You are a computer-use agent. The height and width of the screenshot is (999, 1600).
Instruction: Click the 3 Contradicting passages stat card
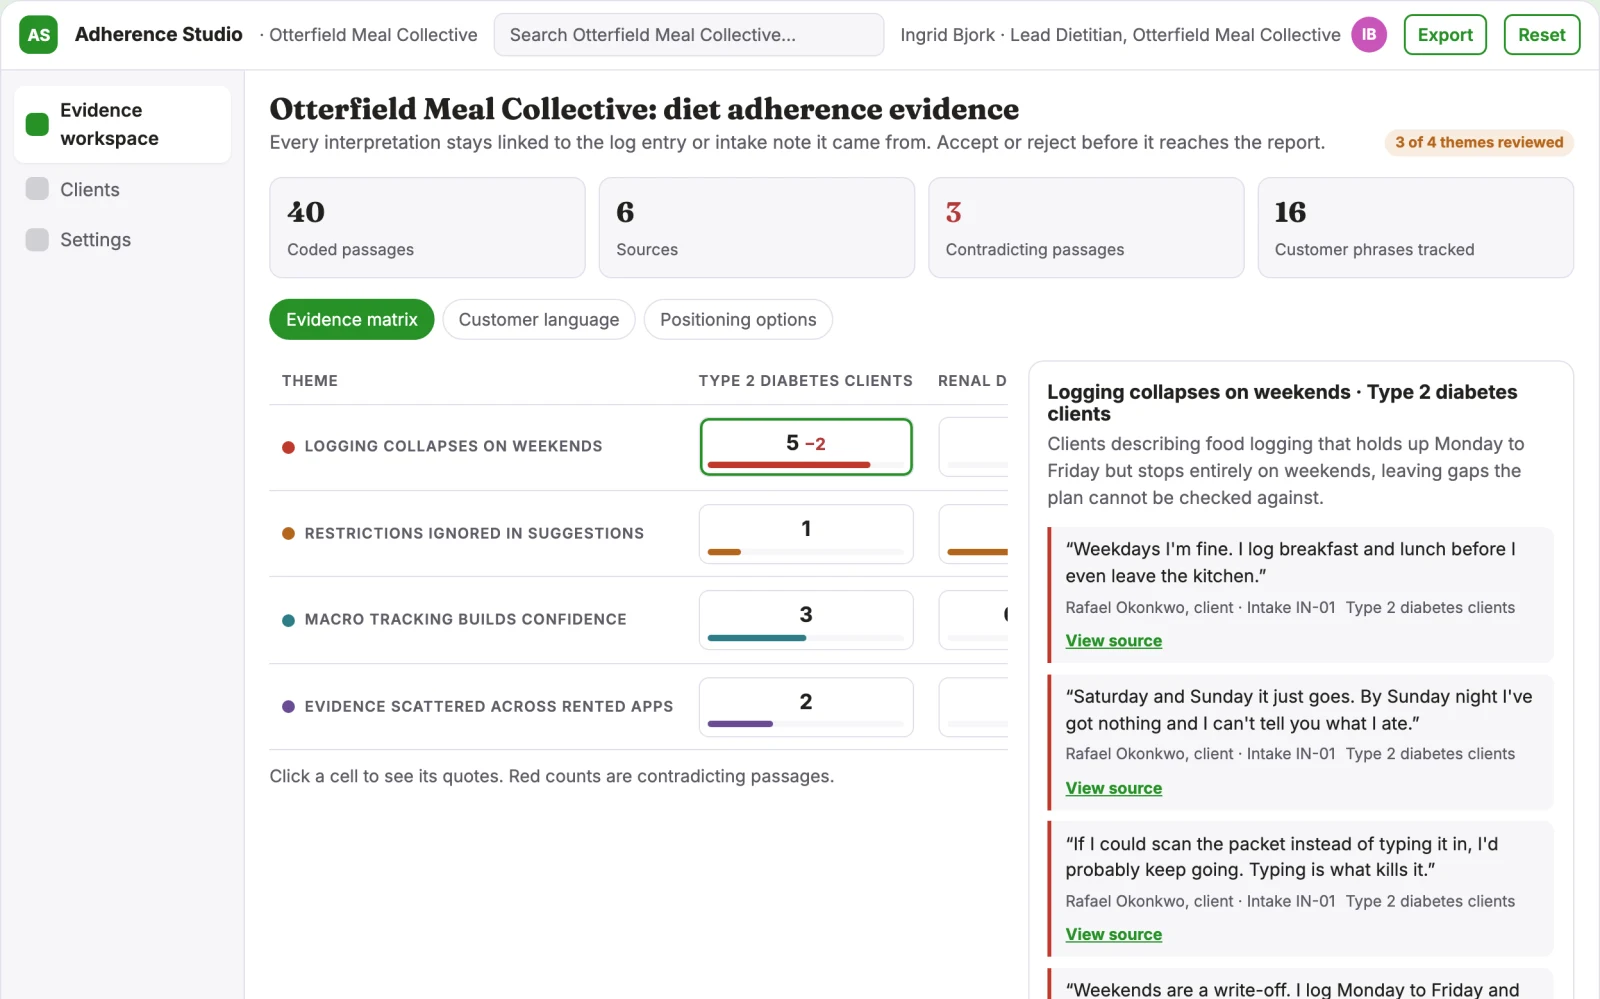point(1086,228)
